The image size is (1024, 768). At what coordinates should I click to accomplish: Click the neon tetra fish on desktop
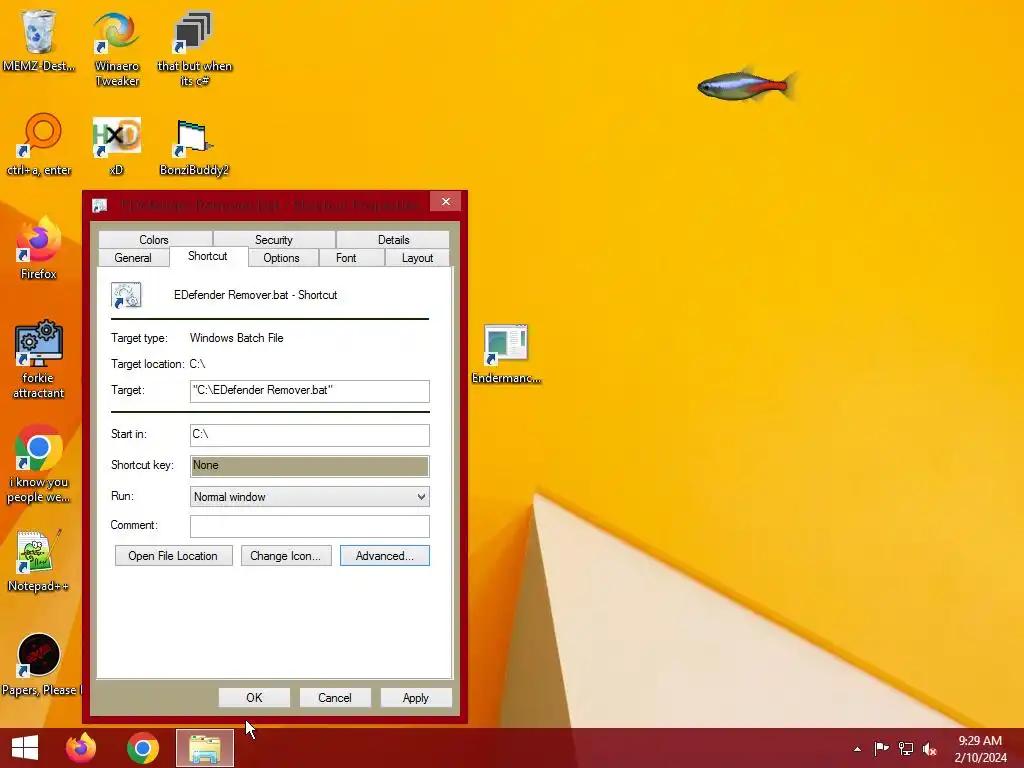(x=747, y=85)
